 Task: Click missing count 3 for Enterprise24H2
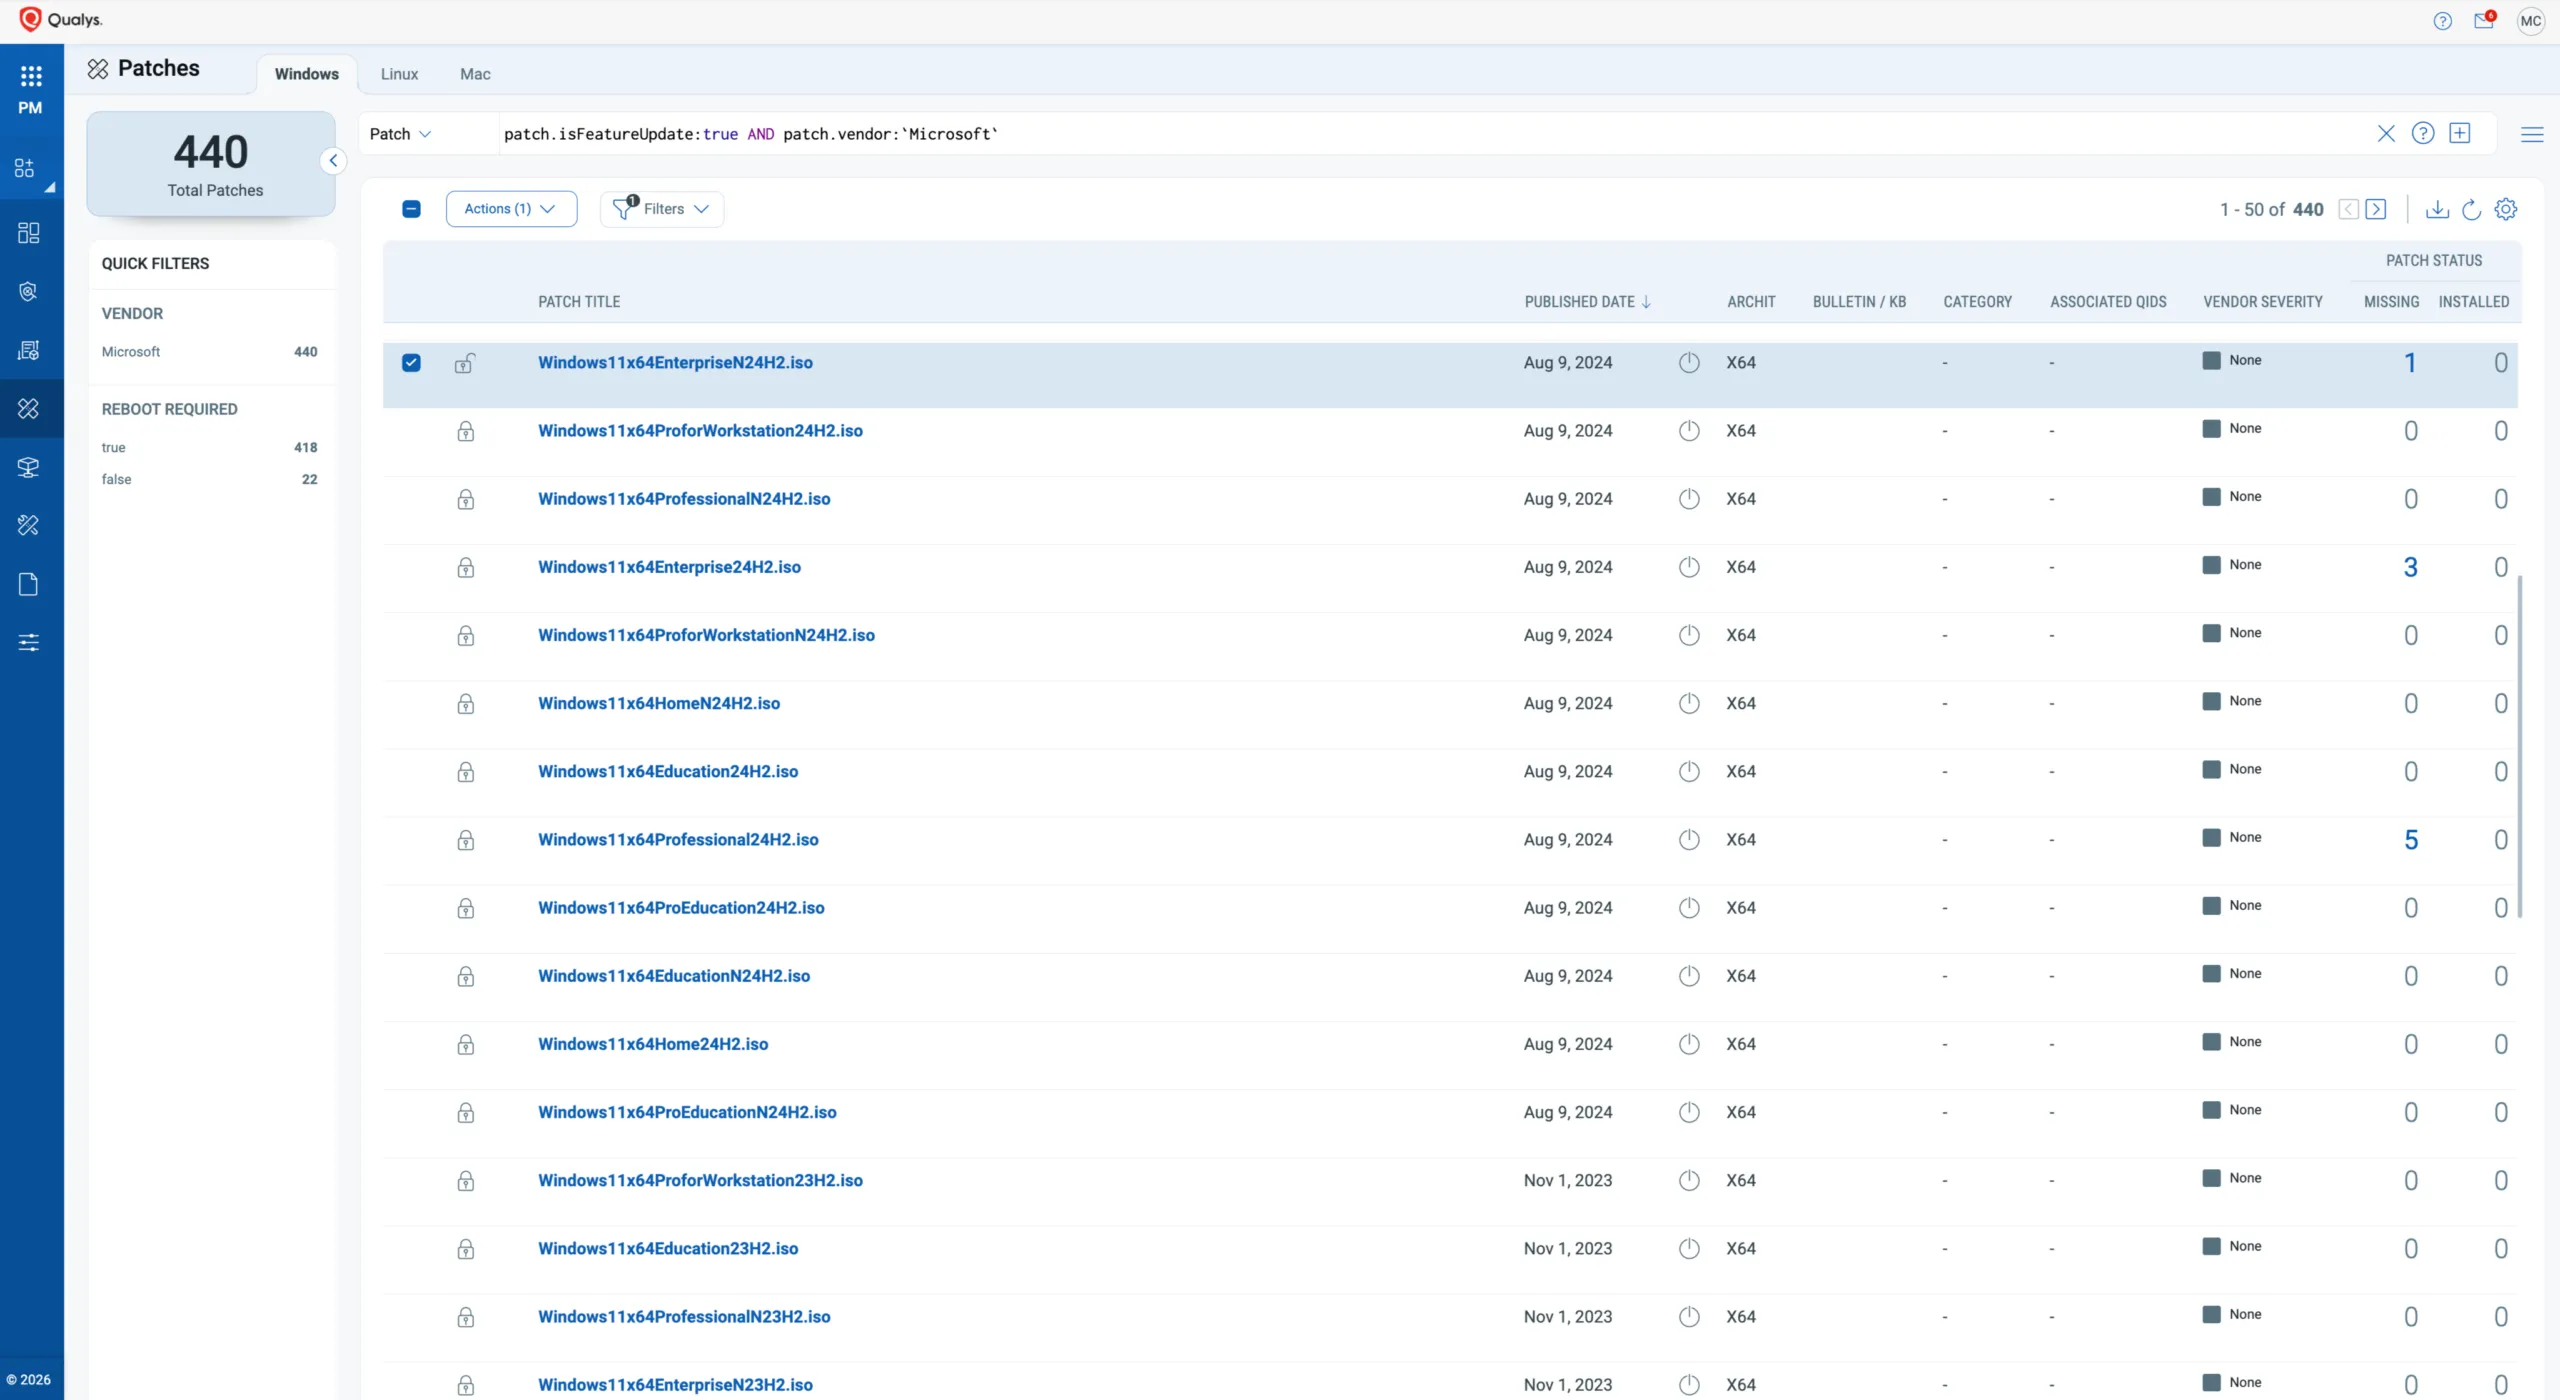(x=2410, y=568)
